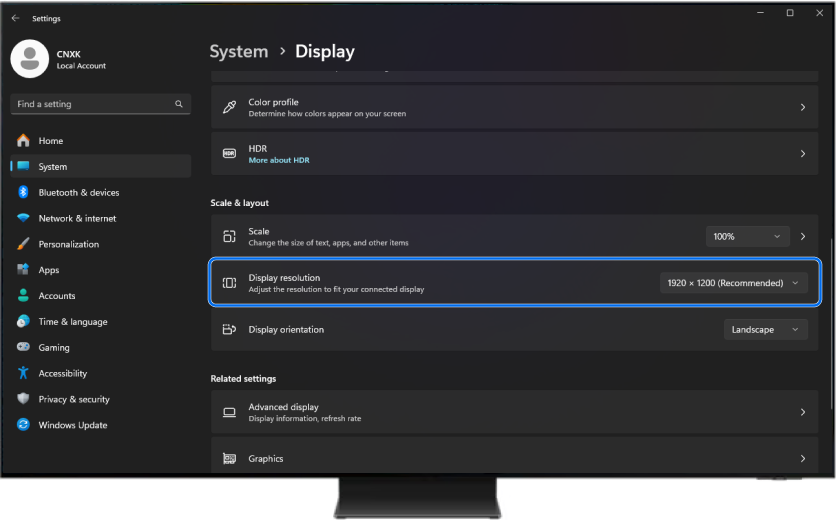Click the Windows Update icon
836x520 pixels.
coord(23,425)
